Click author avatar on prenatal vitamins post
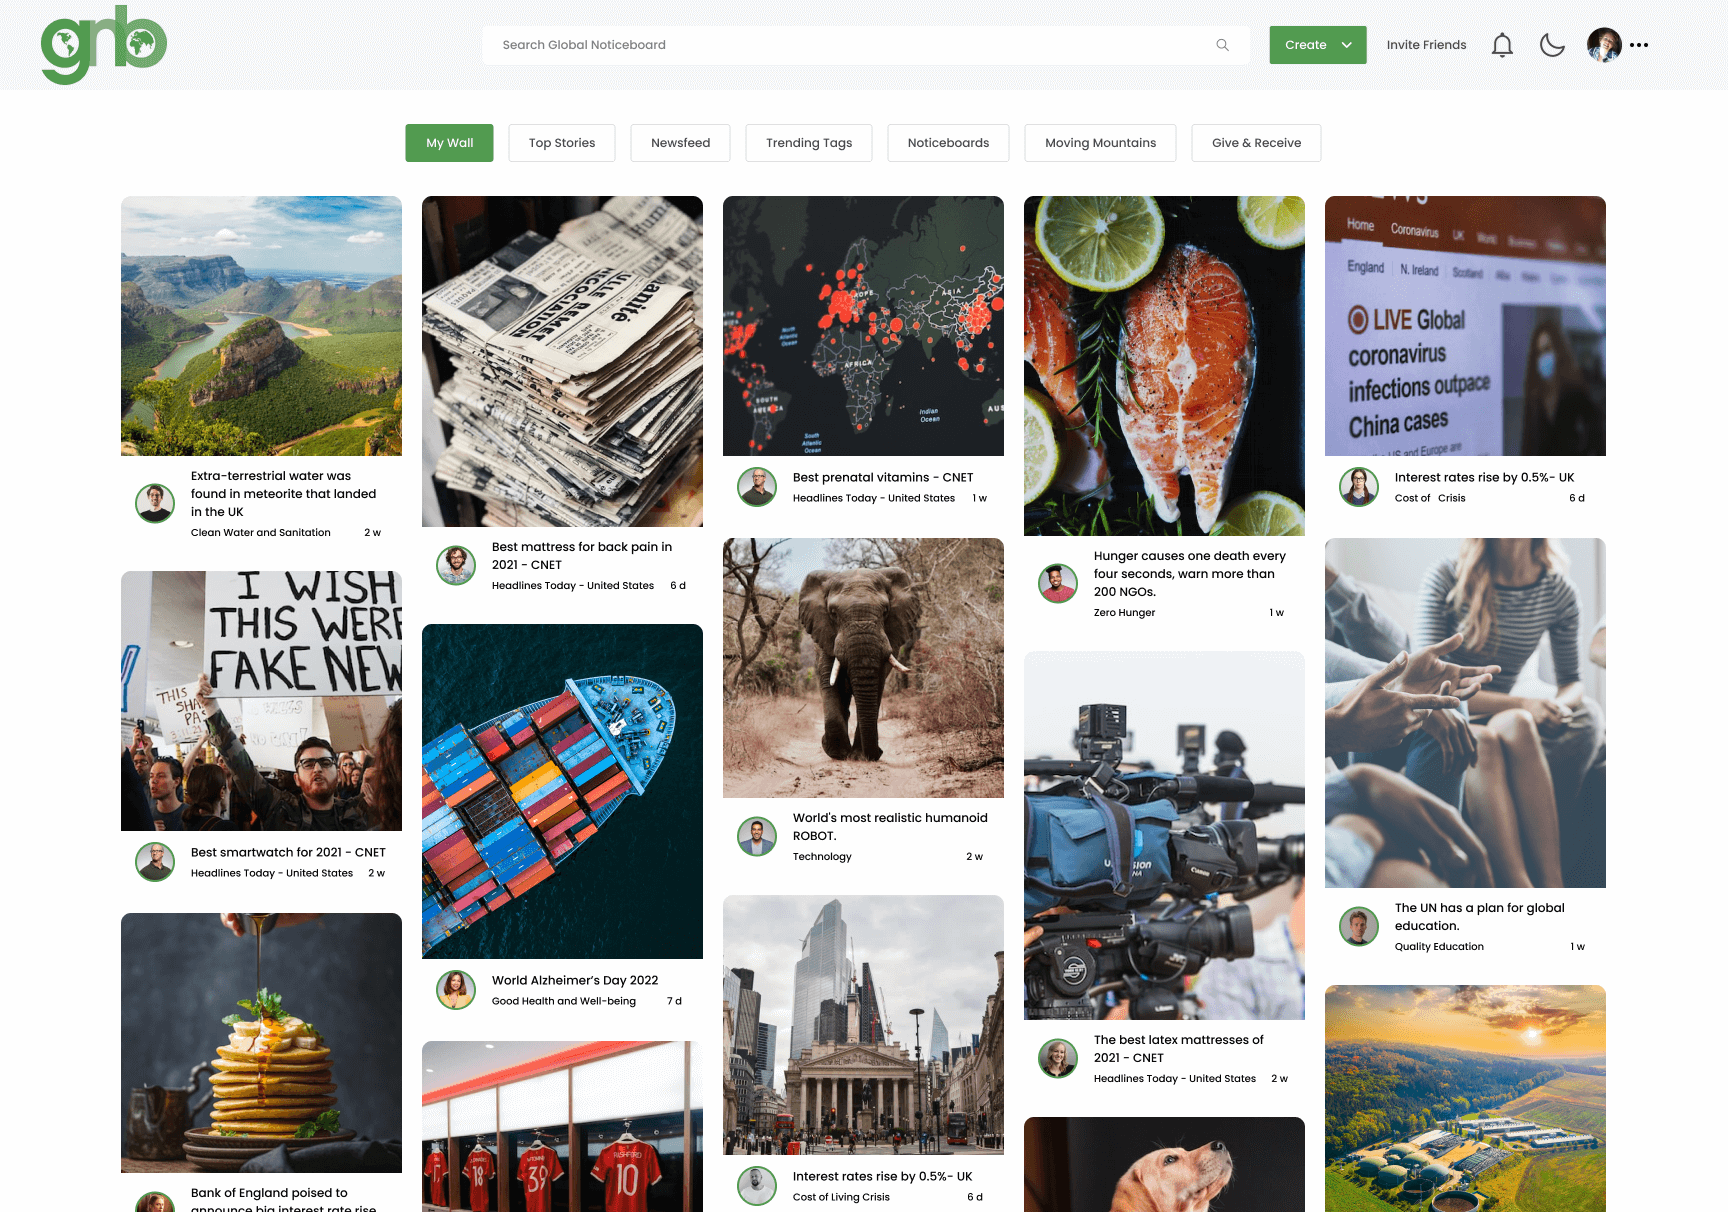 click(757, 487)
